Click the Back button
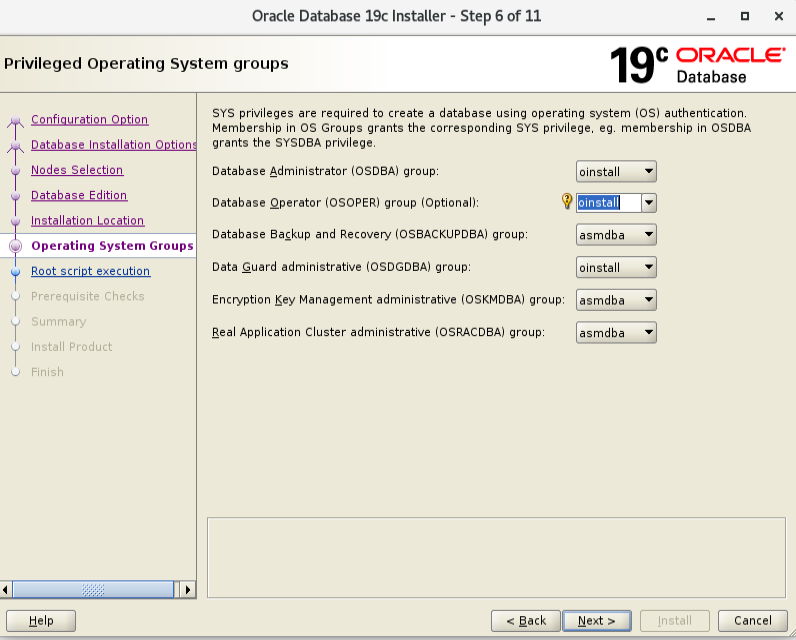The height and width of the screenshot is (640, 796). click(x=525, y=621)
